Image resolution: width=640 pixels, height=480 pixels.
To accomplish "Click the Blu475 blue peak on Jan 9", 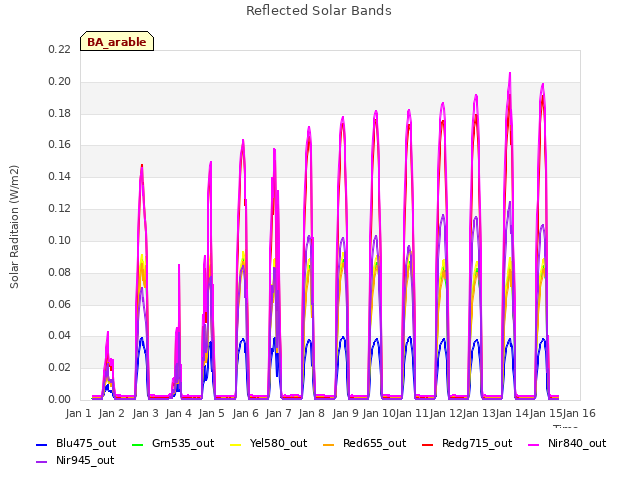I will pos(343,338).
